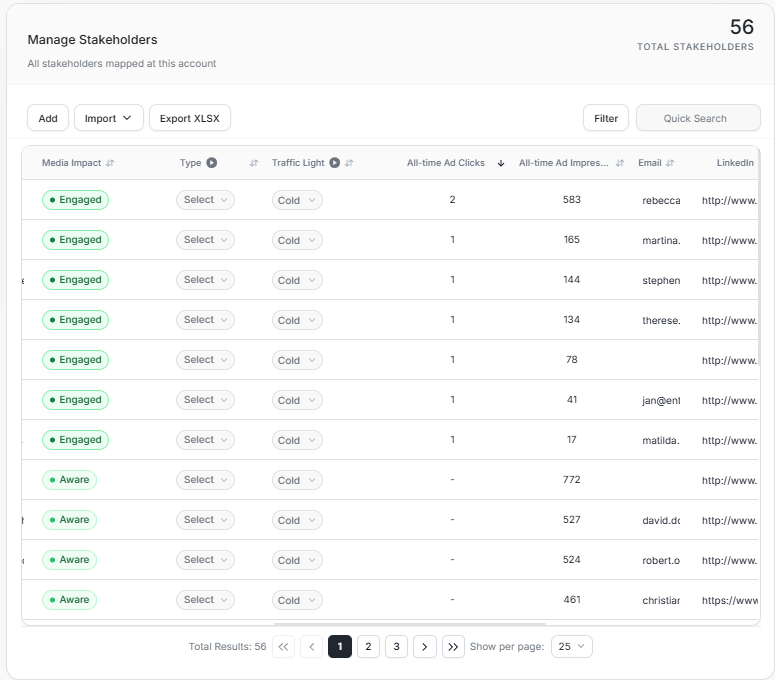775x680 pixels.
Task: Click the Email column header text
Action: pyautogui.click(x=649, y=163)
